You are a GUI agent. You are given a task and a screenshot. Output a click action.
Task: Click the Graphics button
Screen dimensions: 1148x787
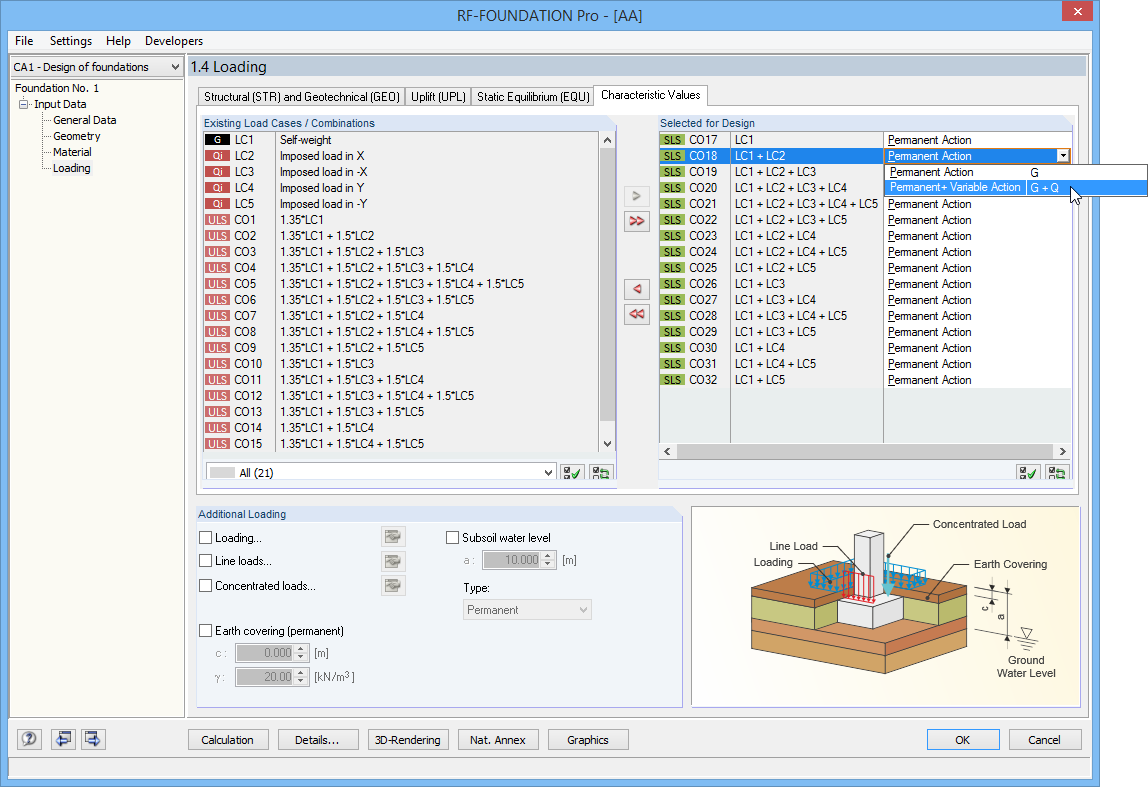(588, 740)
